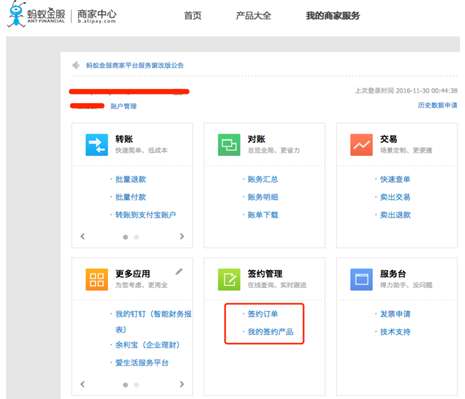Open the 我的商家服务 menu tab
Viewport: 465px width, 399px height.
[333, 16]
